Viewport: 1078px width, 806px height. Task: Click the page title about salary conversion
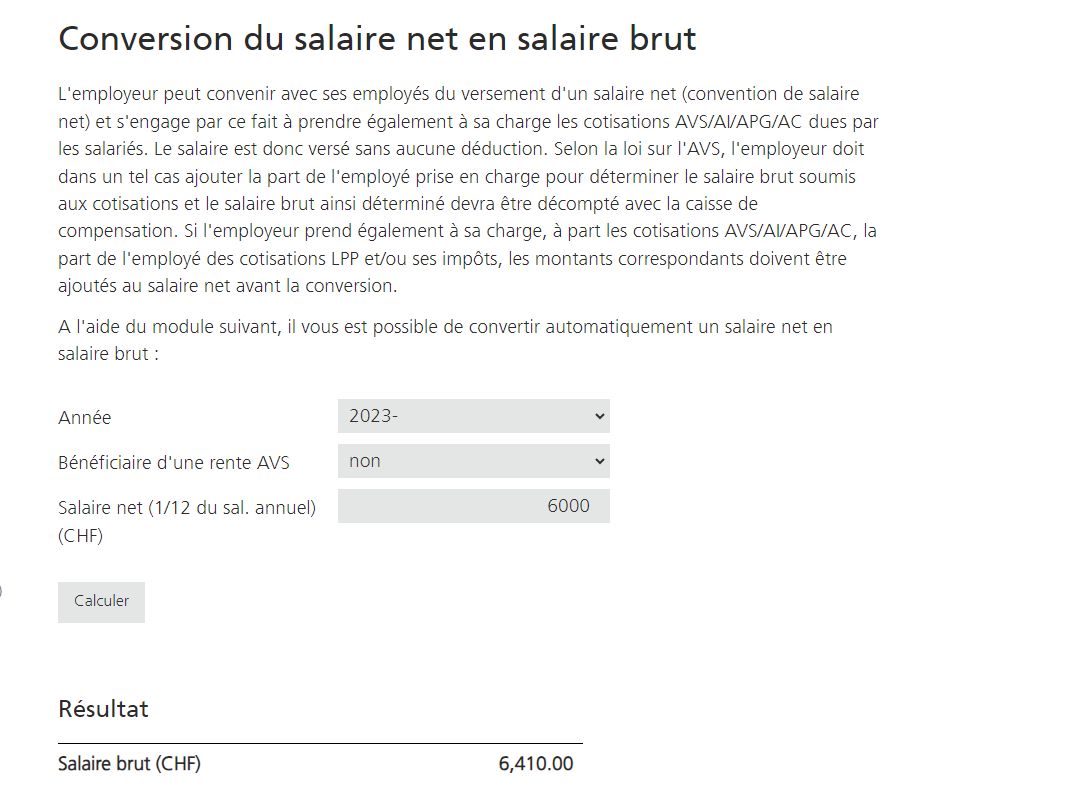376,38
